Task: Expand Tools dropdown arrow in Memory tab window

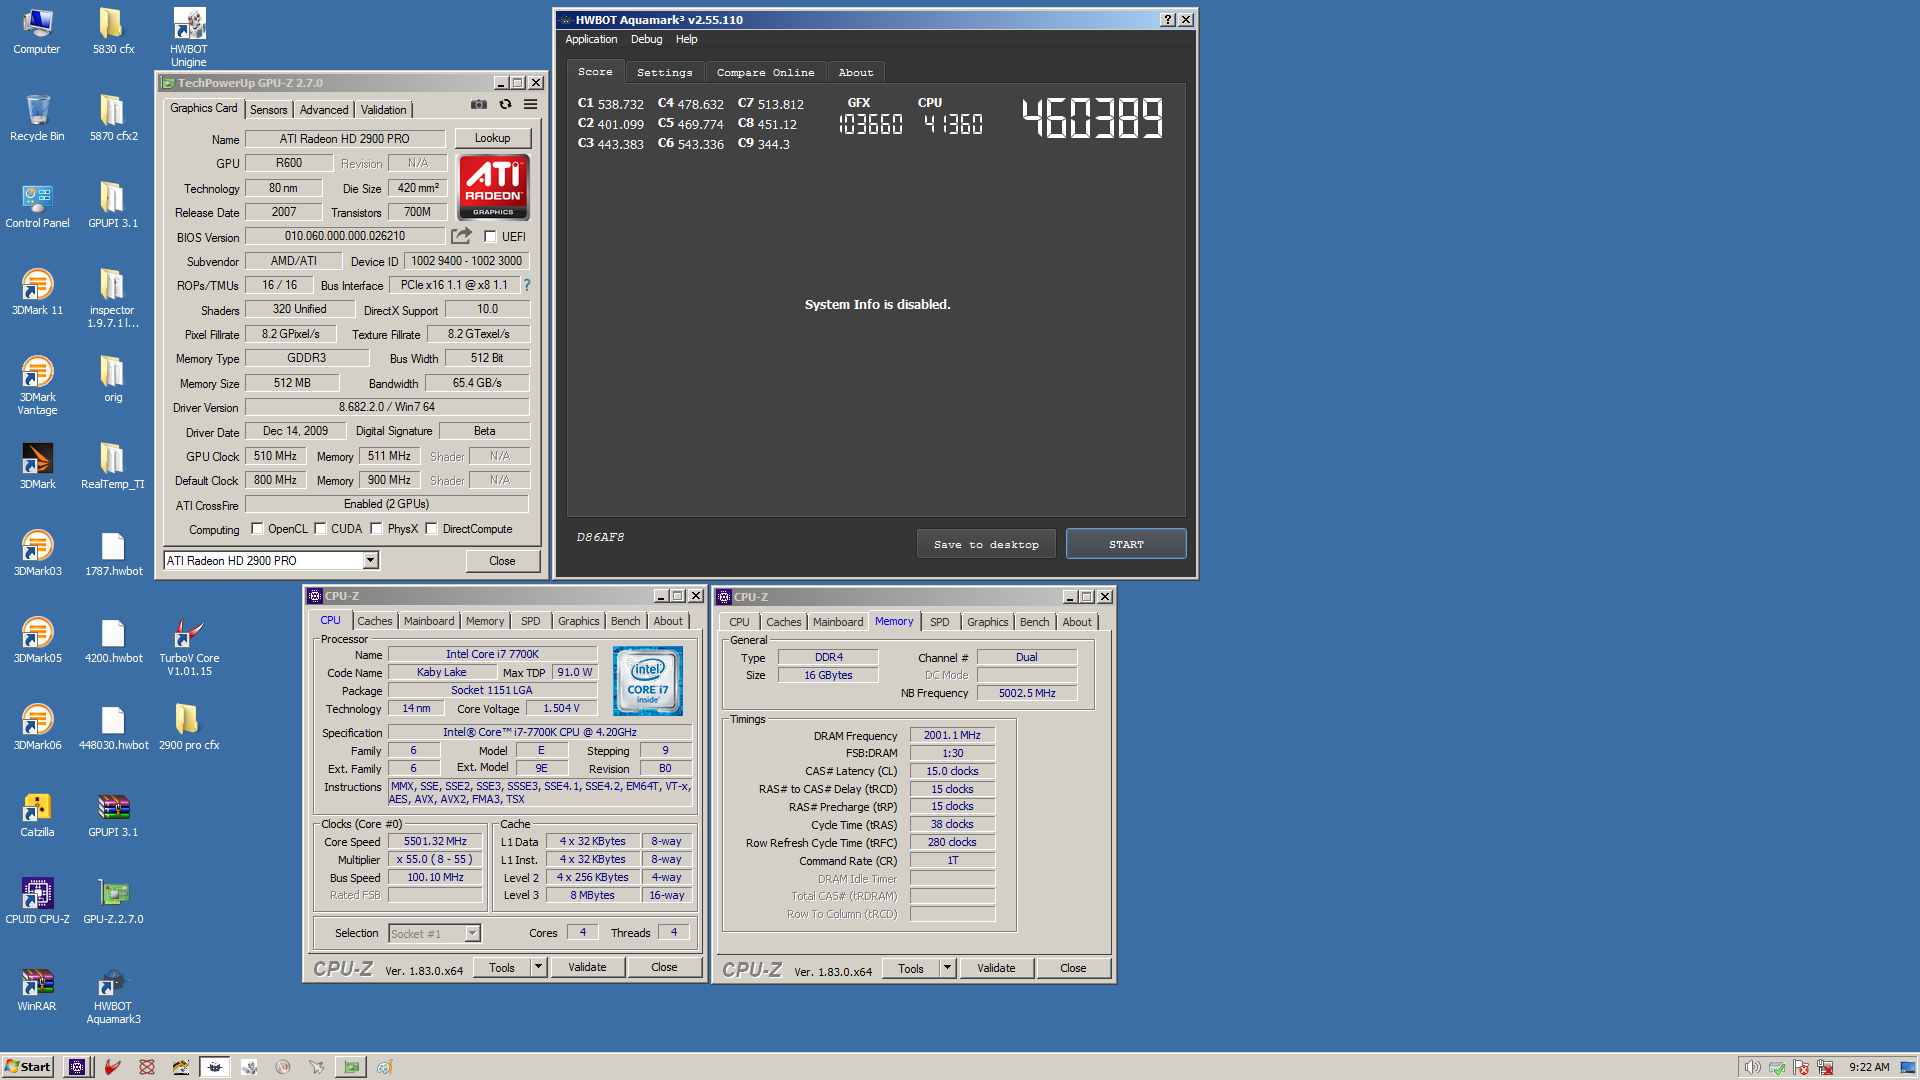Action: (947, 968)
